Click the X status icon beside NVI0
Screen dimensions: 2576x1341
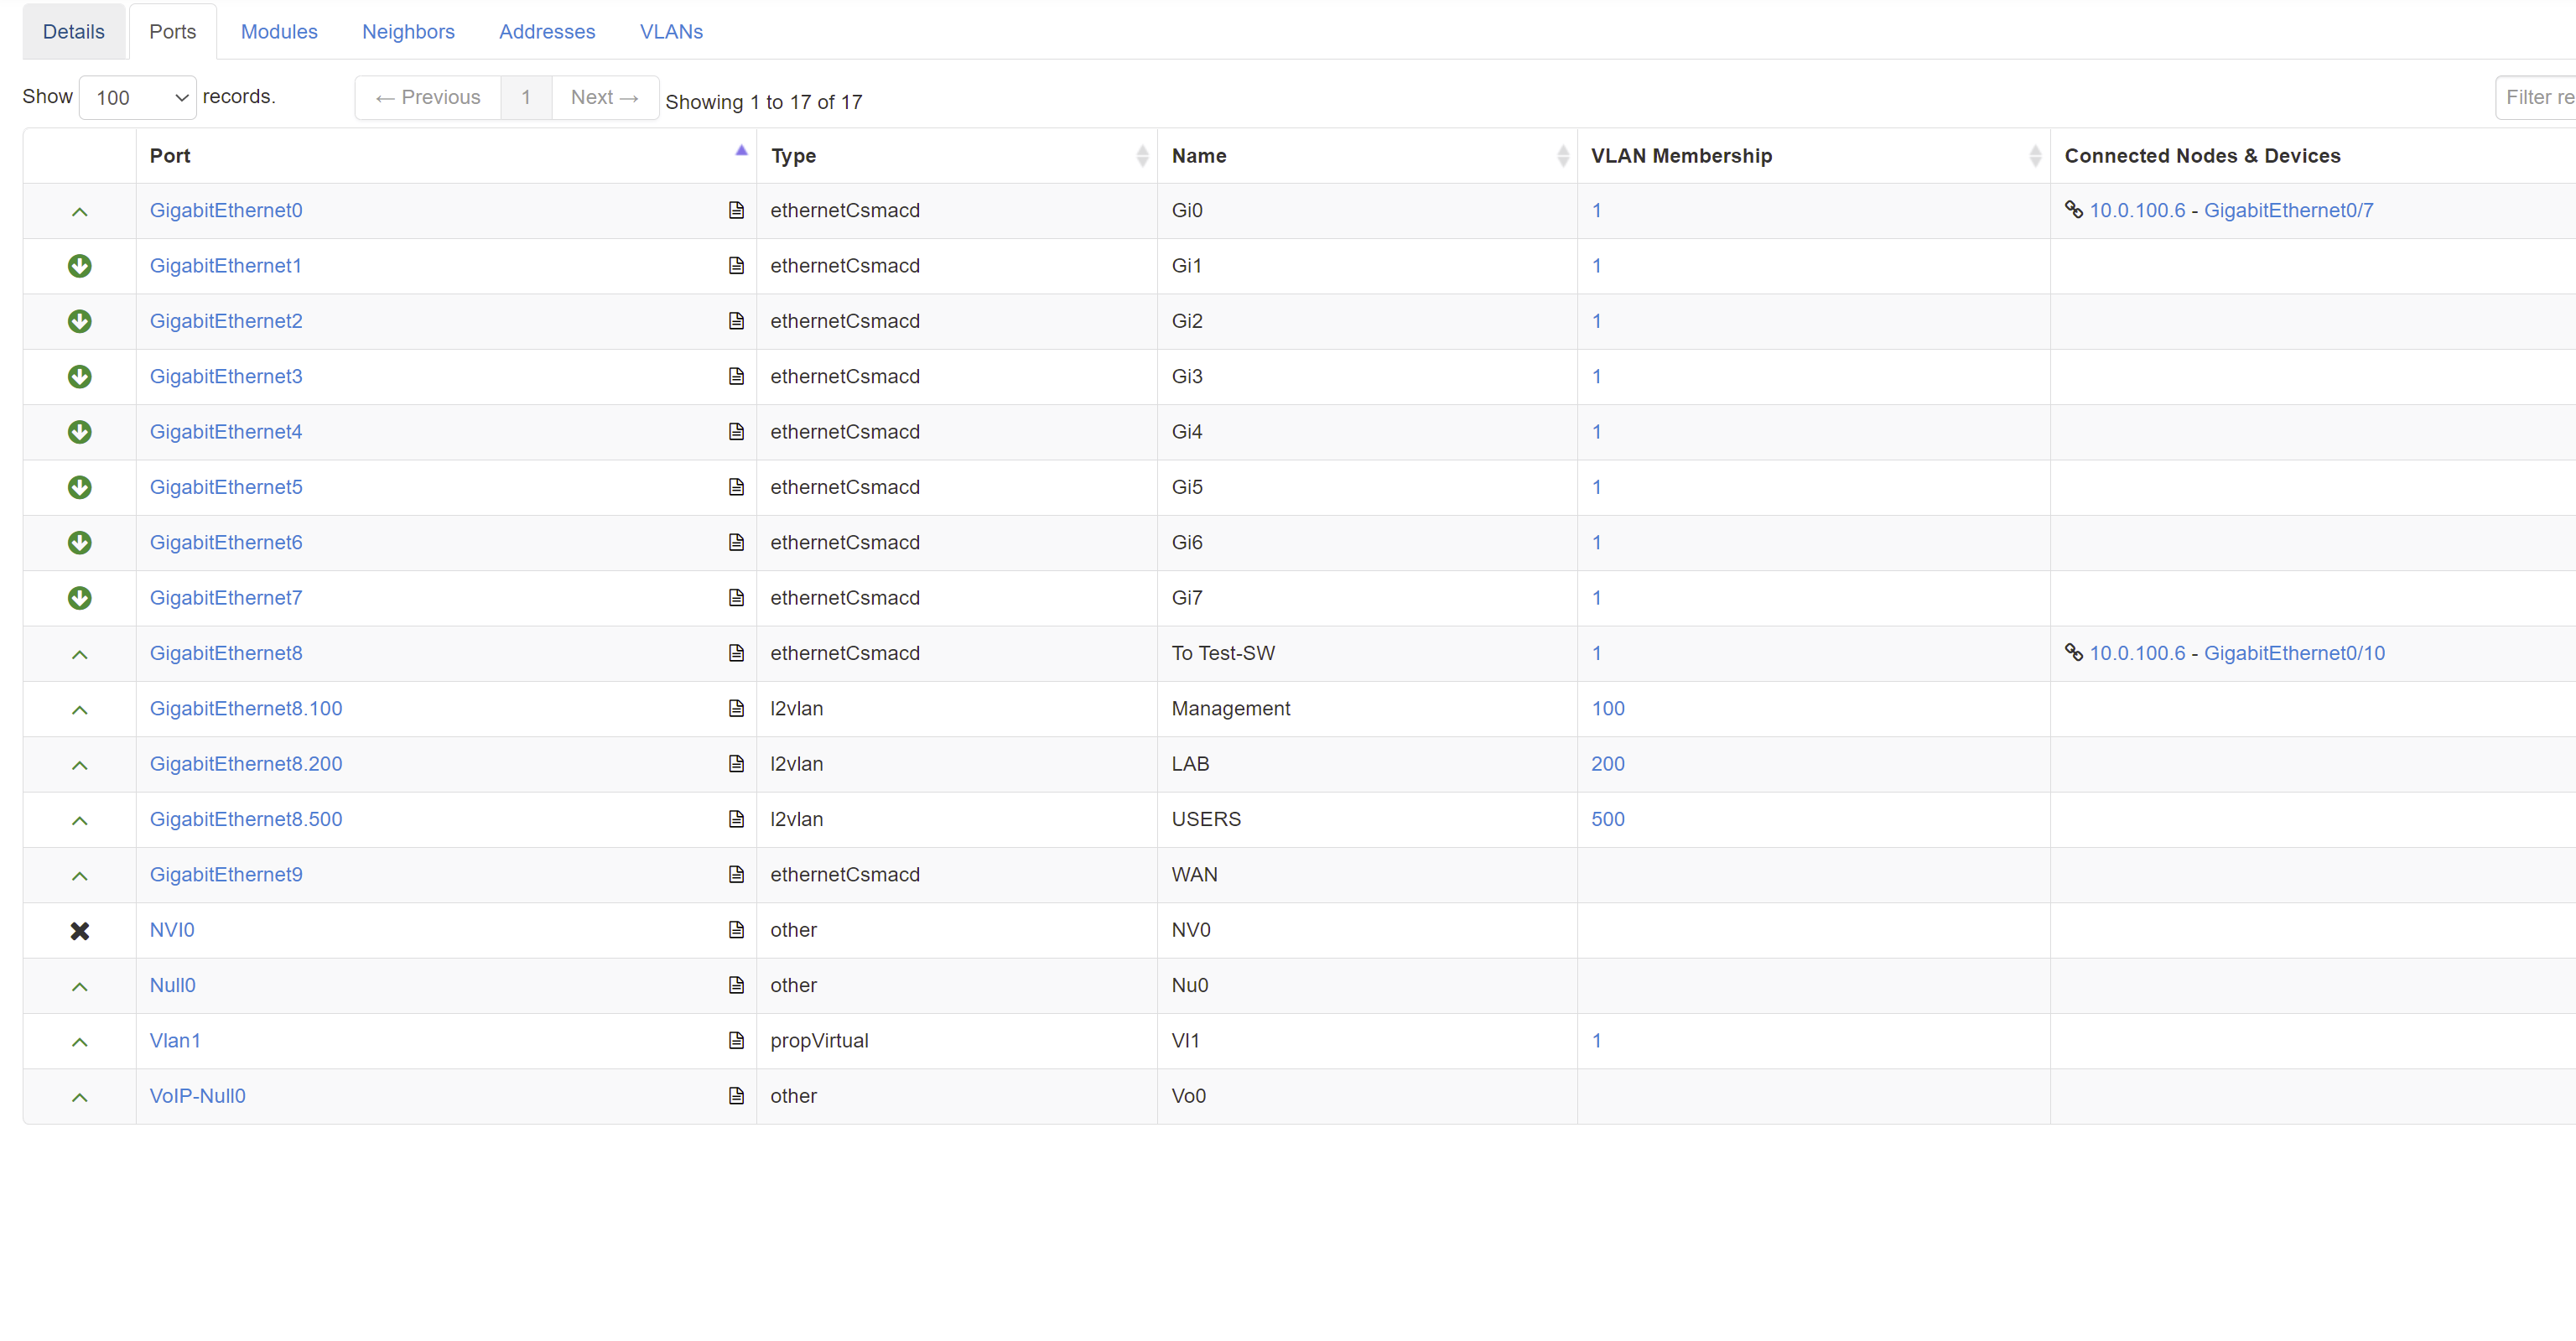point(80,930)
